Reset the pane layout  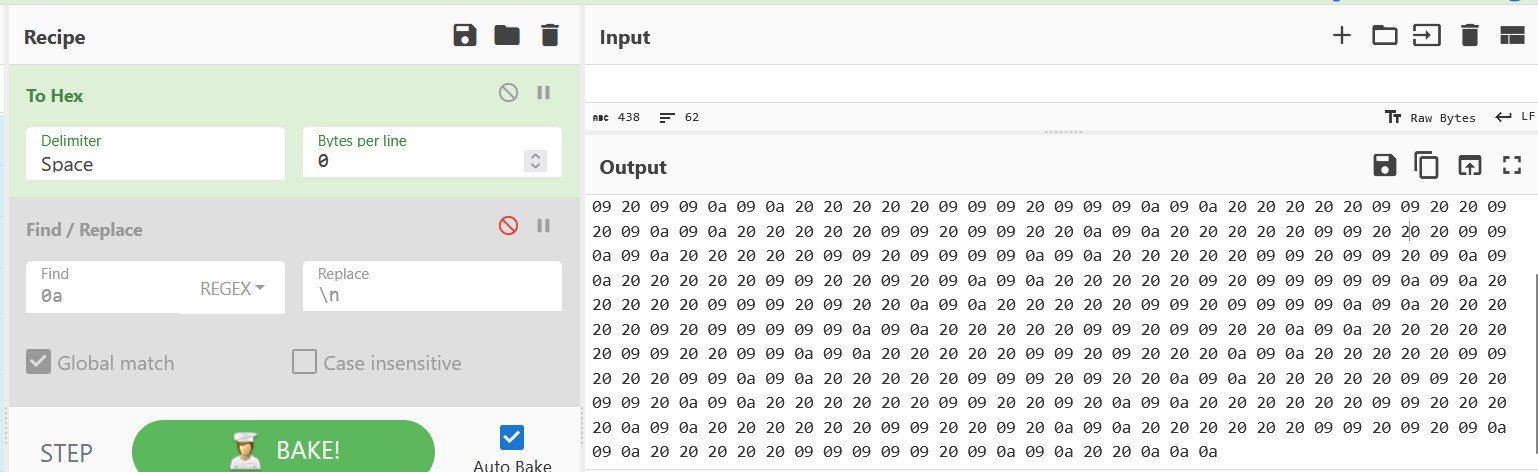coord(1511,36)
